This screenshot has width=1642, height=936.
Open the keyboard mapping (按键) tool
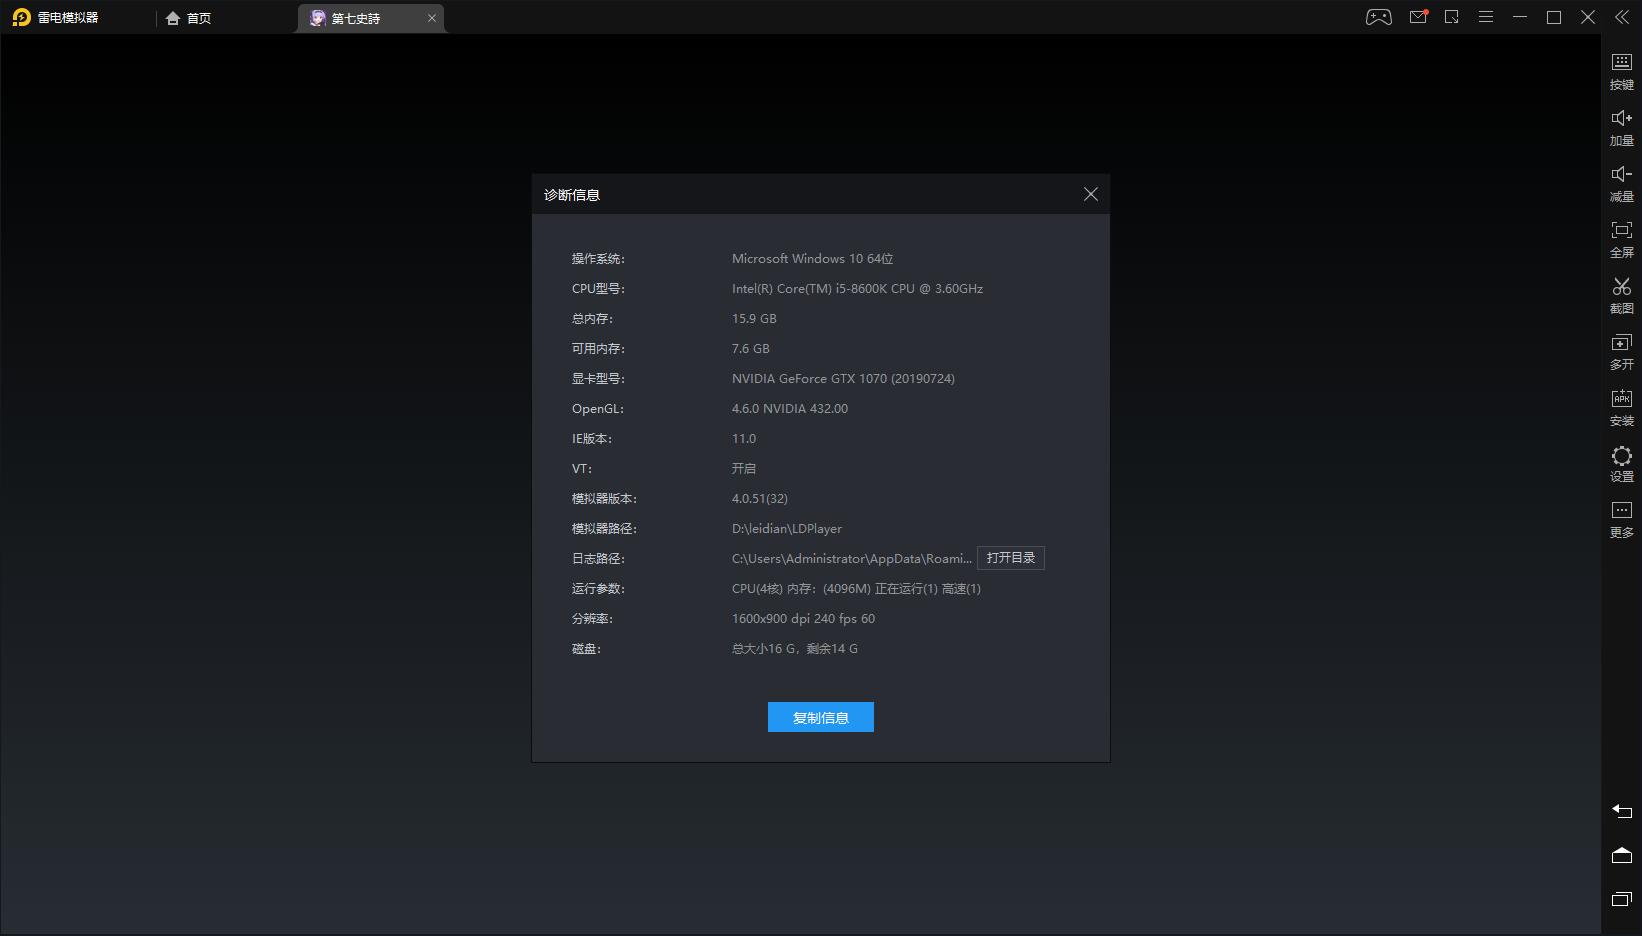click(1621, 70)
